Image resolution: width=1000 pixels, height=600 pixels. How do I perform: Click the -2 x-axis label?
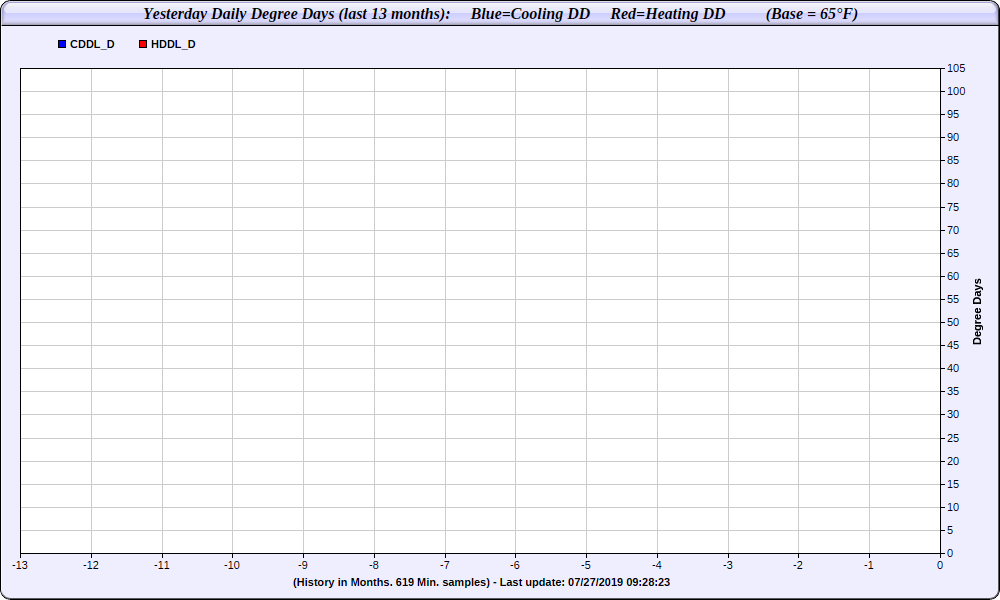pyautogui.click(x=798, y=565)
